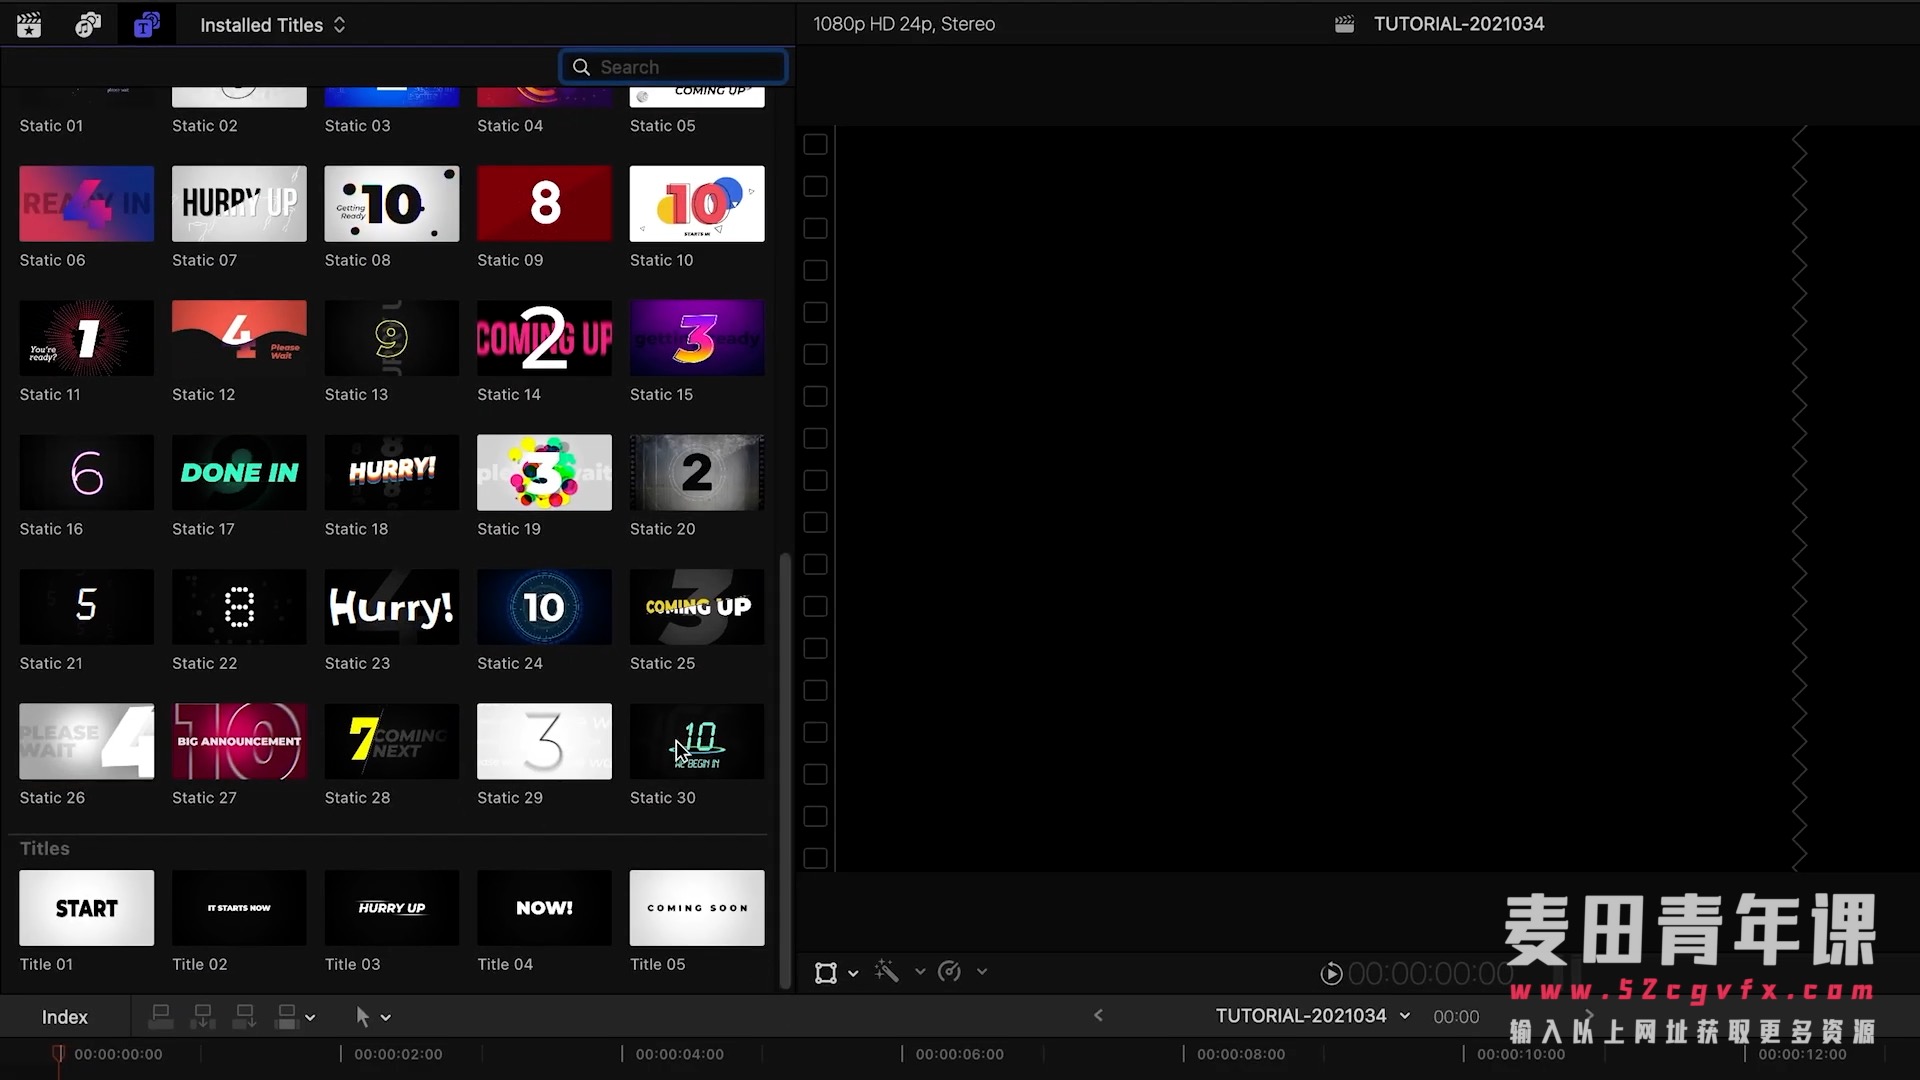
Task: Choose the Static 08 title preset
Action: (x=392, y=204)
